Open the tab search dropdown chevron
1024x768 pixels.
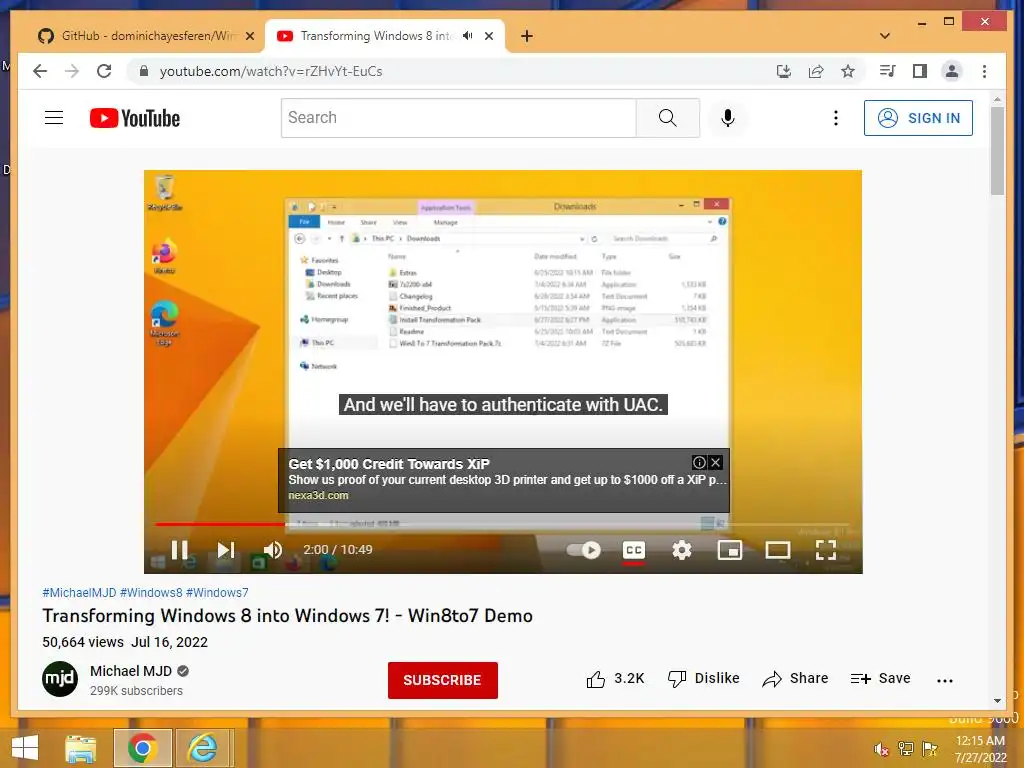(x=885, y=36)
